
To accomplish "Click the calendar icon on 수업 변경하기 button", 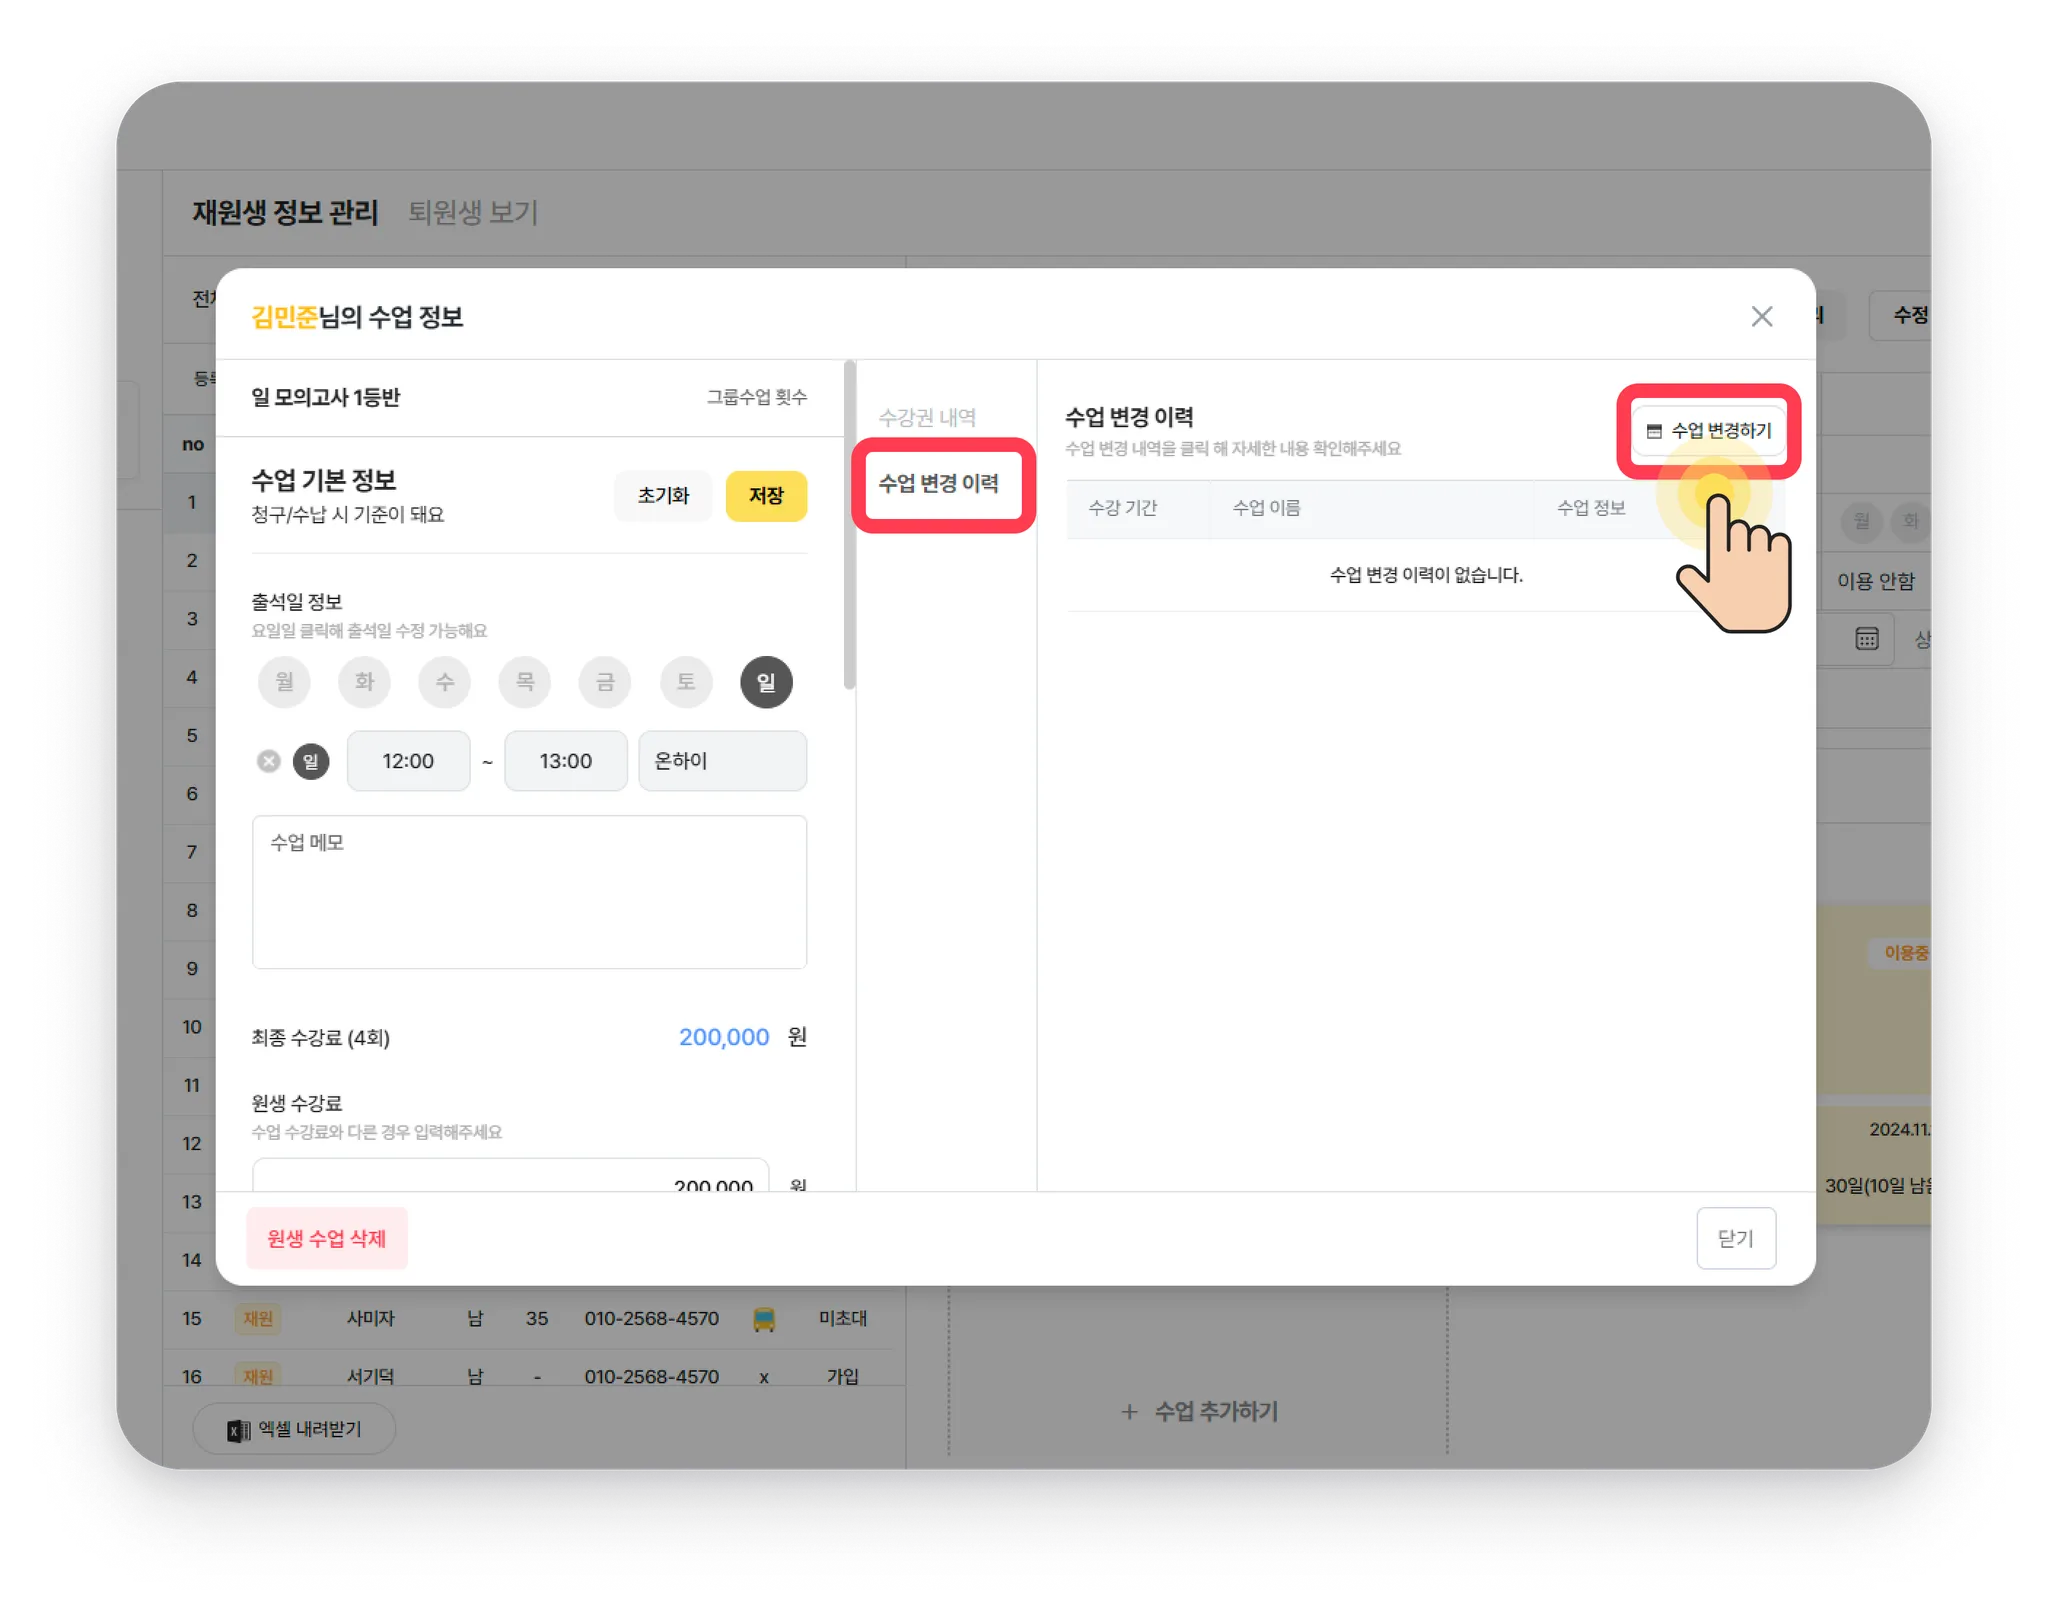I will tap(1654, 431).
